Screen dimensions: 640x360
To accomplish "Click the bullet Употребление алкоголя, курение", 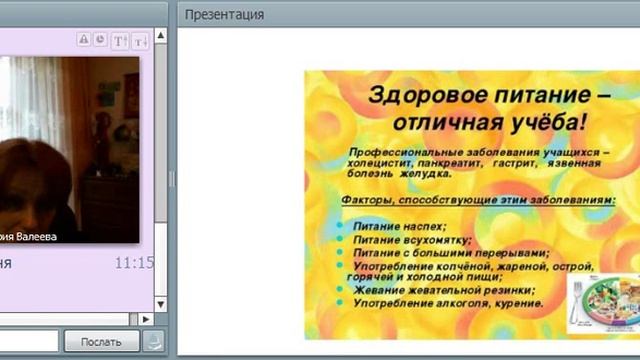I will [449, 303].
